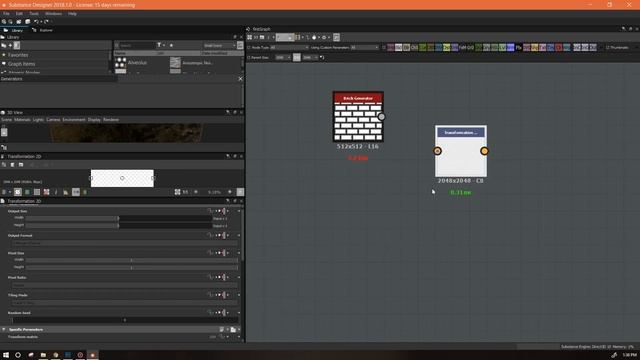Select the Transformation 2D node
Viewport: 640px width, 360px height.
461,151
